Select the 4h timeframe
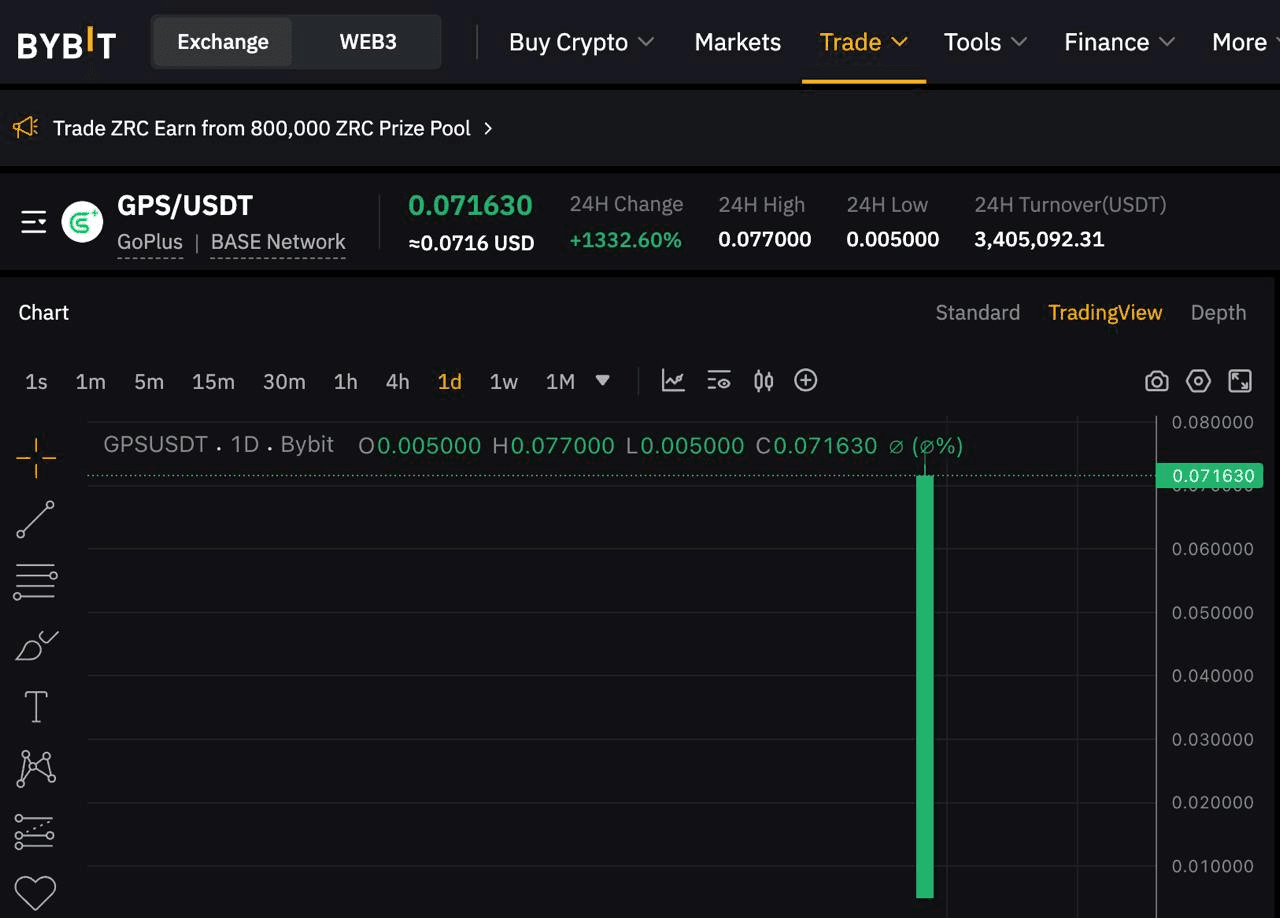This screenshot has height=918, width=1280. (398, 381)
